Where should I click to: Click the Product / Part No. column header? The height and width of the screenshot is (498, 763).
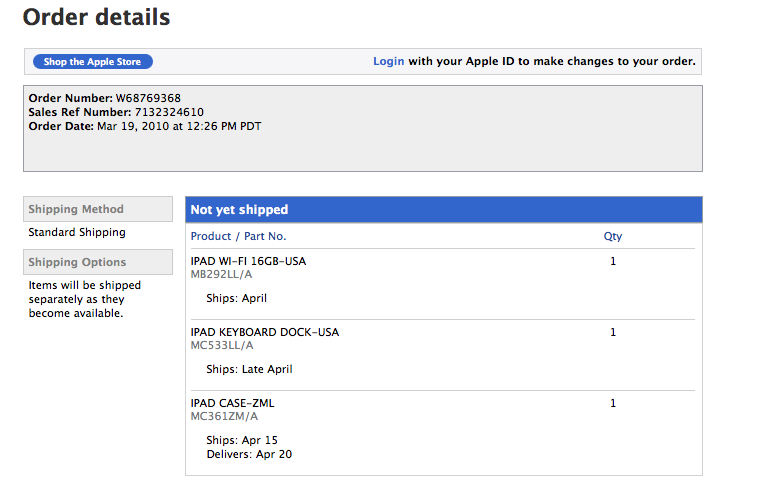click(238, 236)
